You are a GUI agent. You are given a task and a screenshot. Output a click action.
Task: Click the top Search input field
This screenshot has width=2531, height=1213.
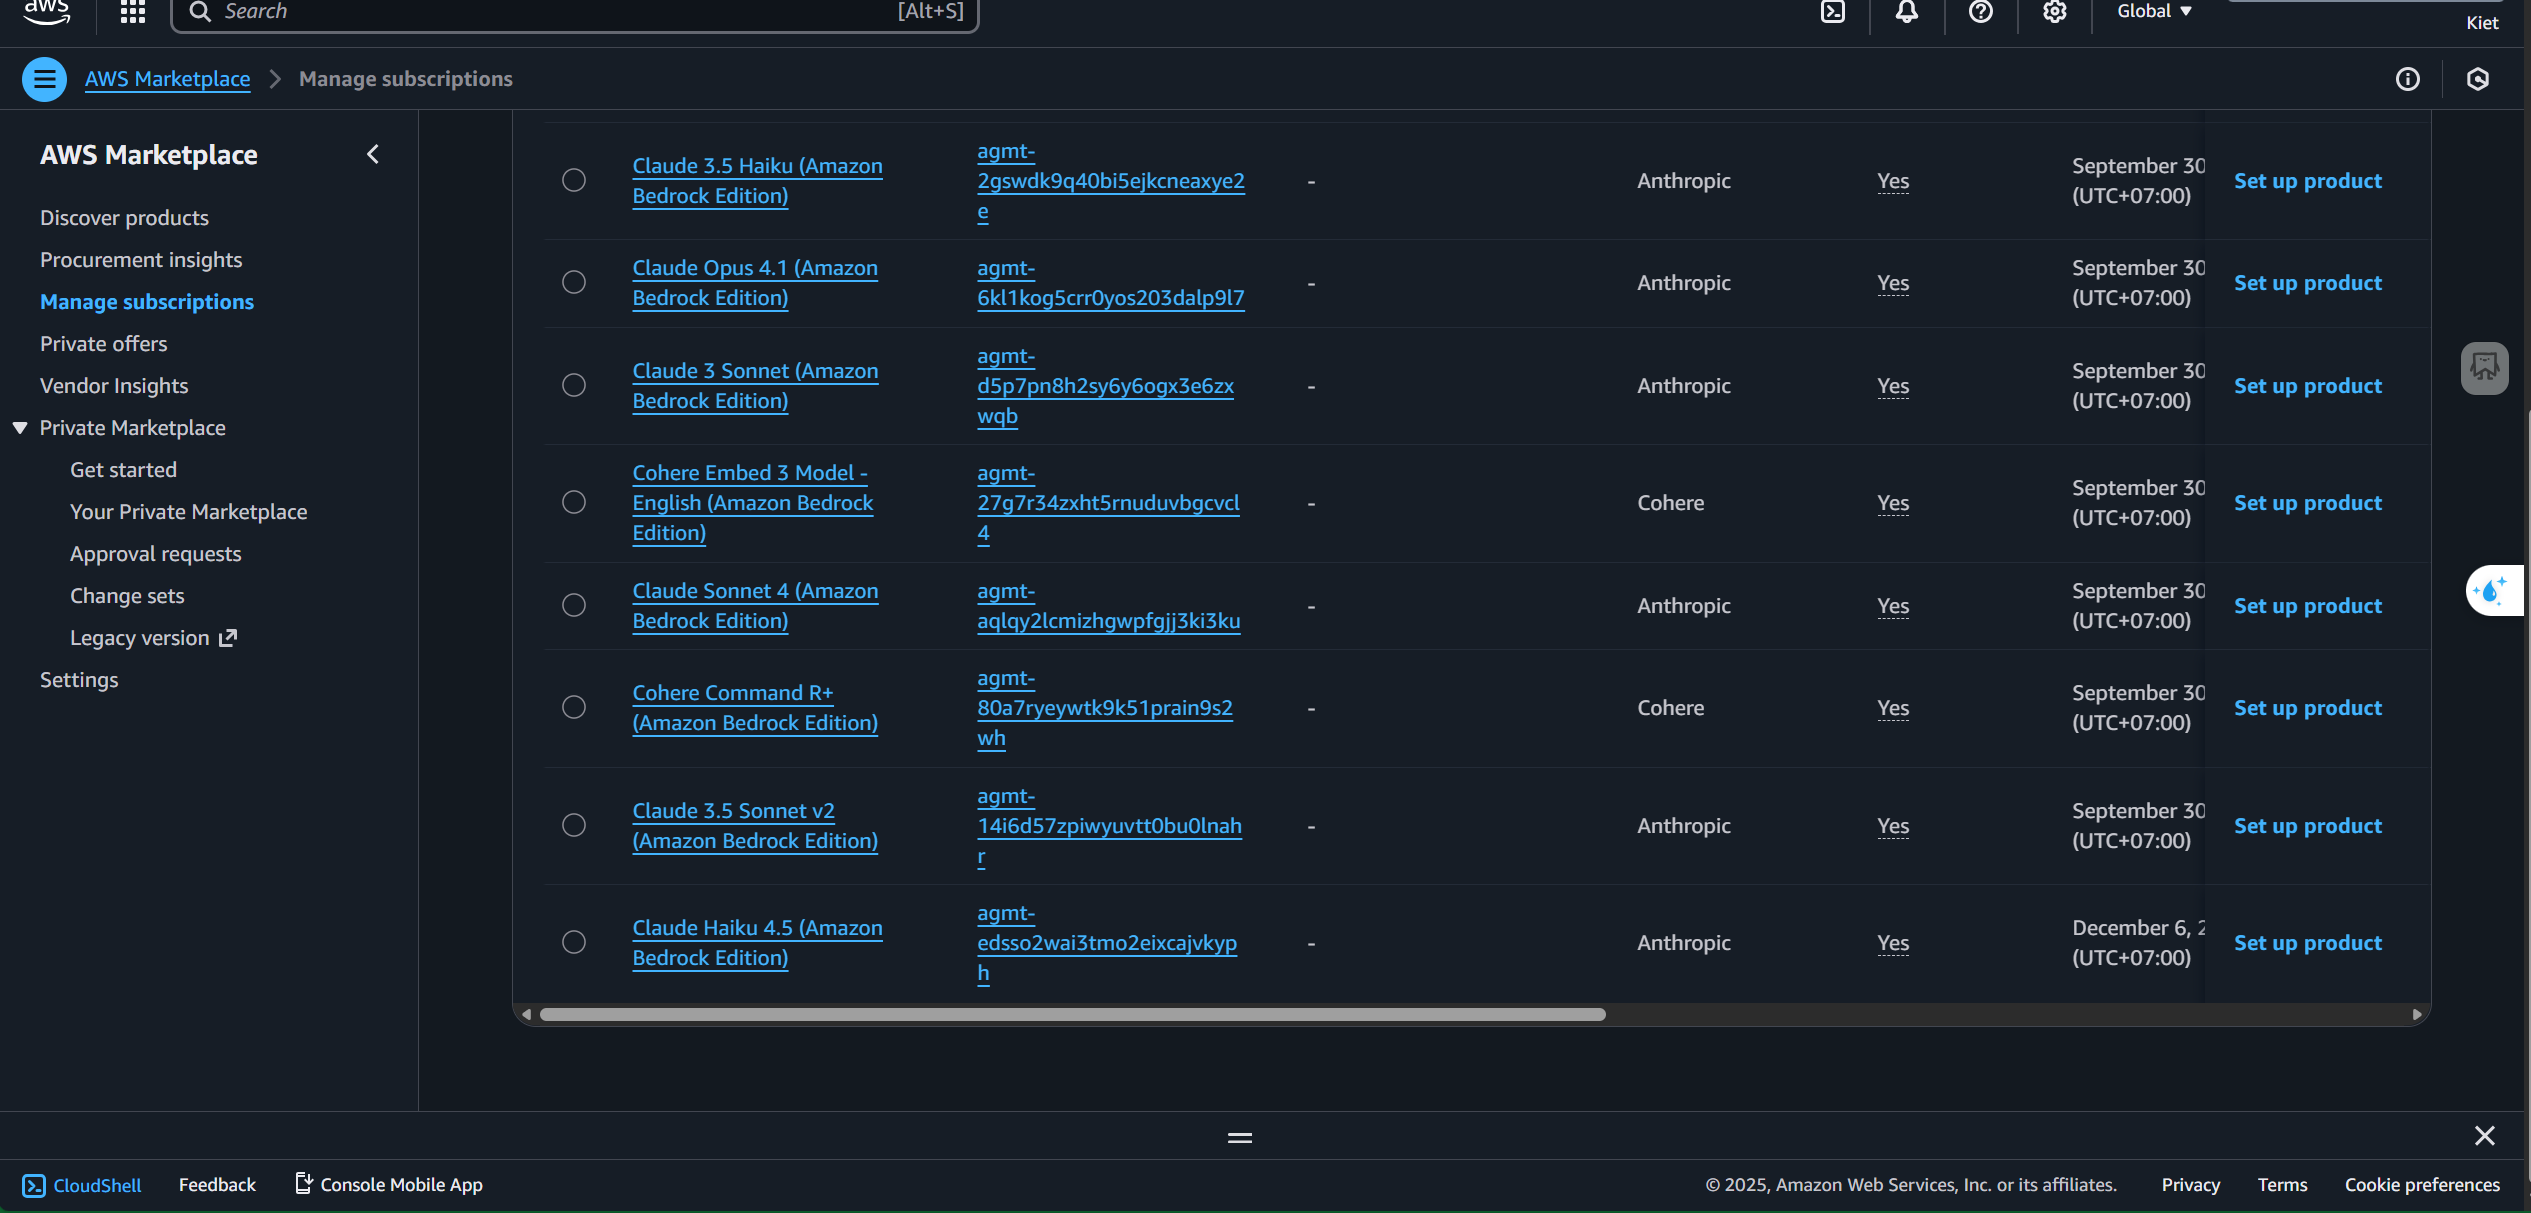pos(560,12)
